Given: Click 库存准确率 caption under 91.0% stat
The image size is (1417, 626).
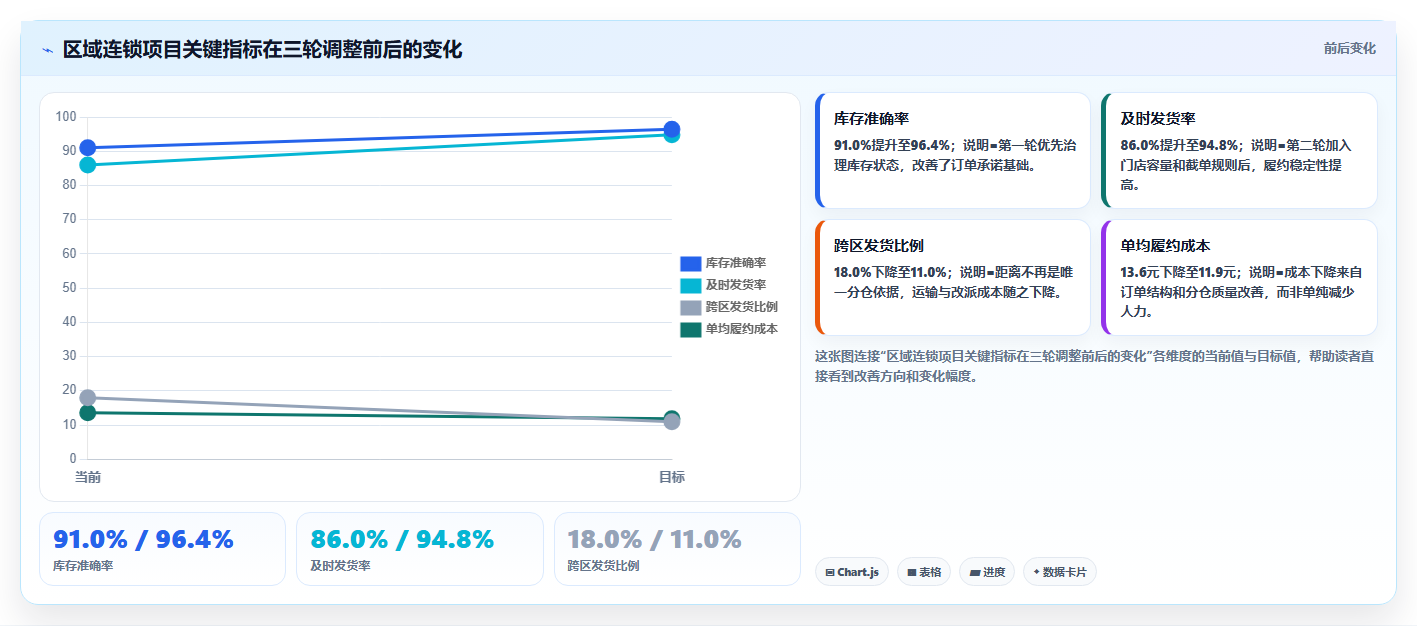Looking at the screenshot, I should pos(83,566).
